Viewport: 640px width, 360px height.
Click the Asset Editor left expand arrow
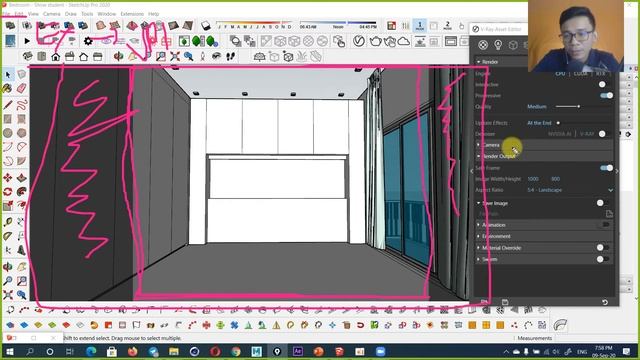pyautogui.click(x=472, y=171)
